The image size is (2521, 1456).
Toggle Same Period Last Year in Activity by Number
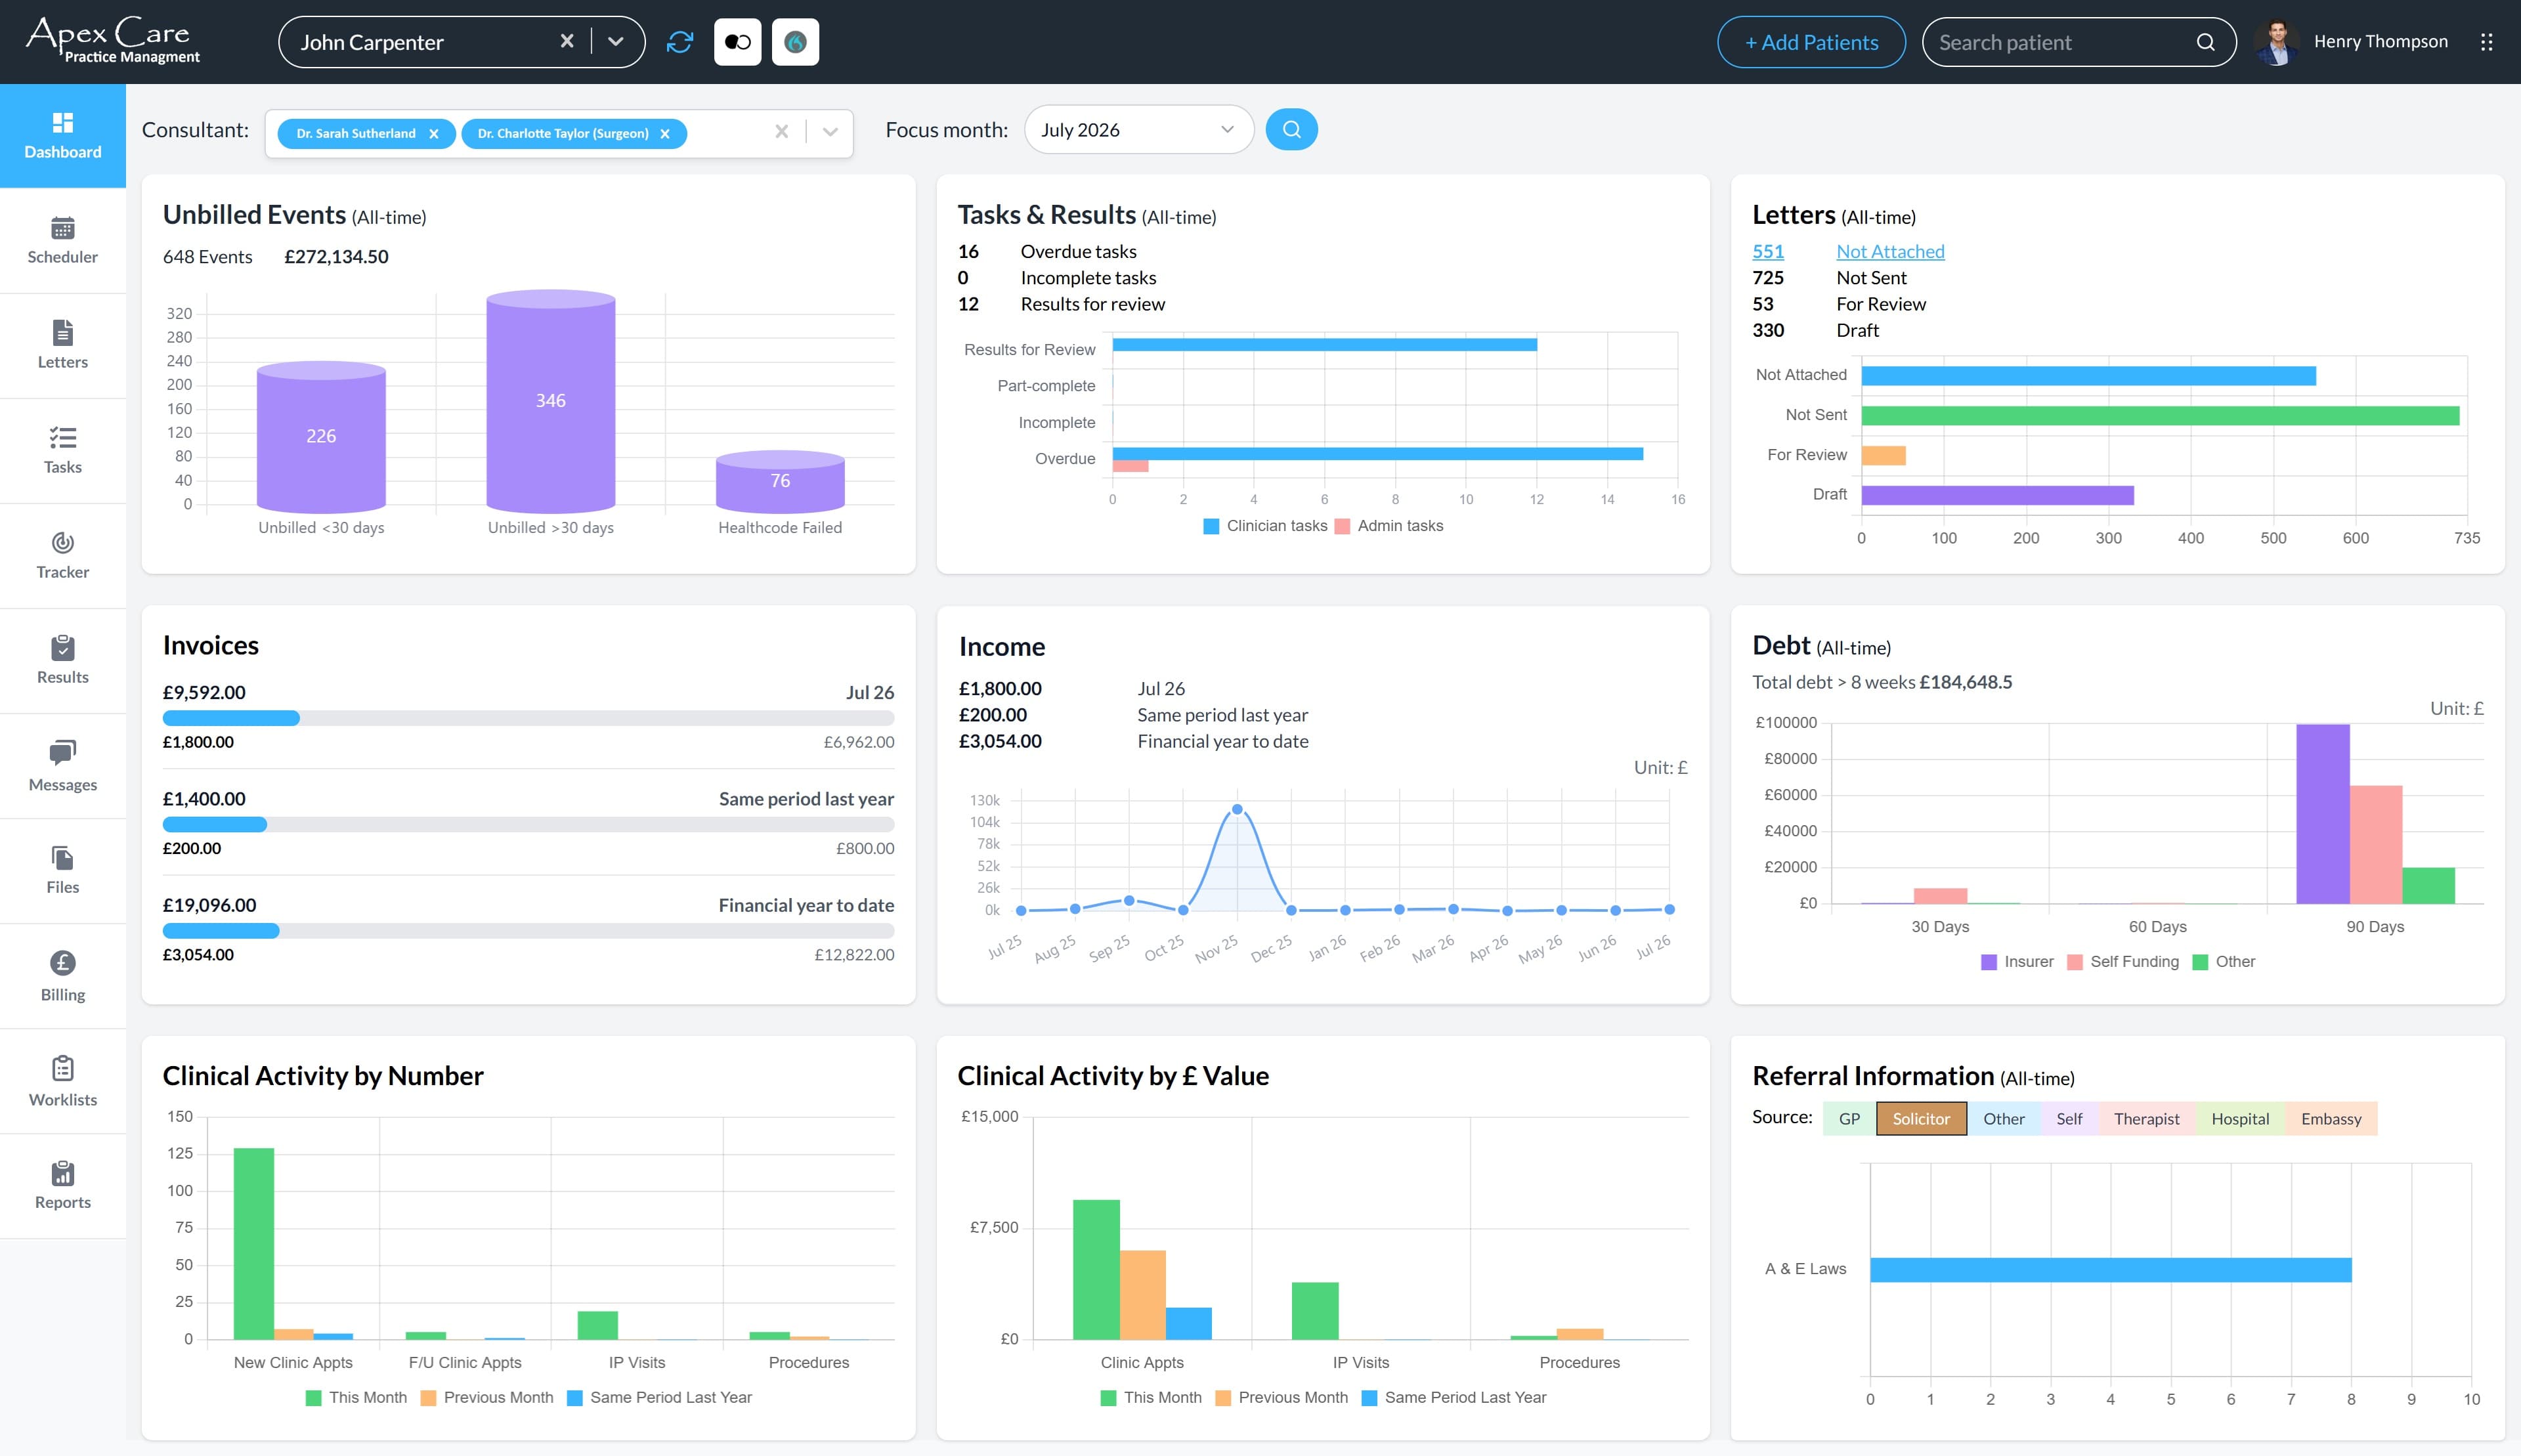tap(659, 1398)
